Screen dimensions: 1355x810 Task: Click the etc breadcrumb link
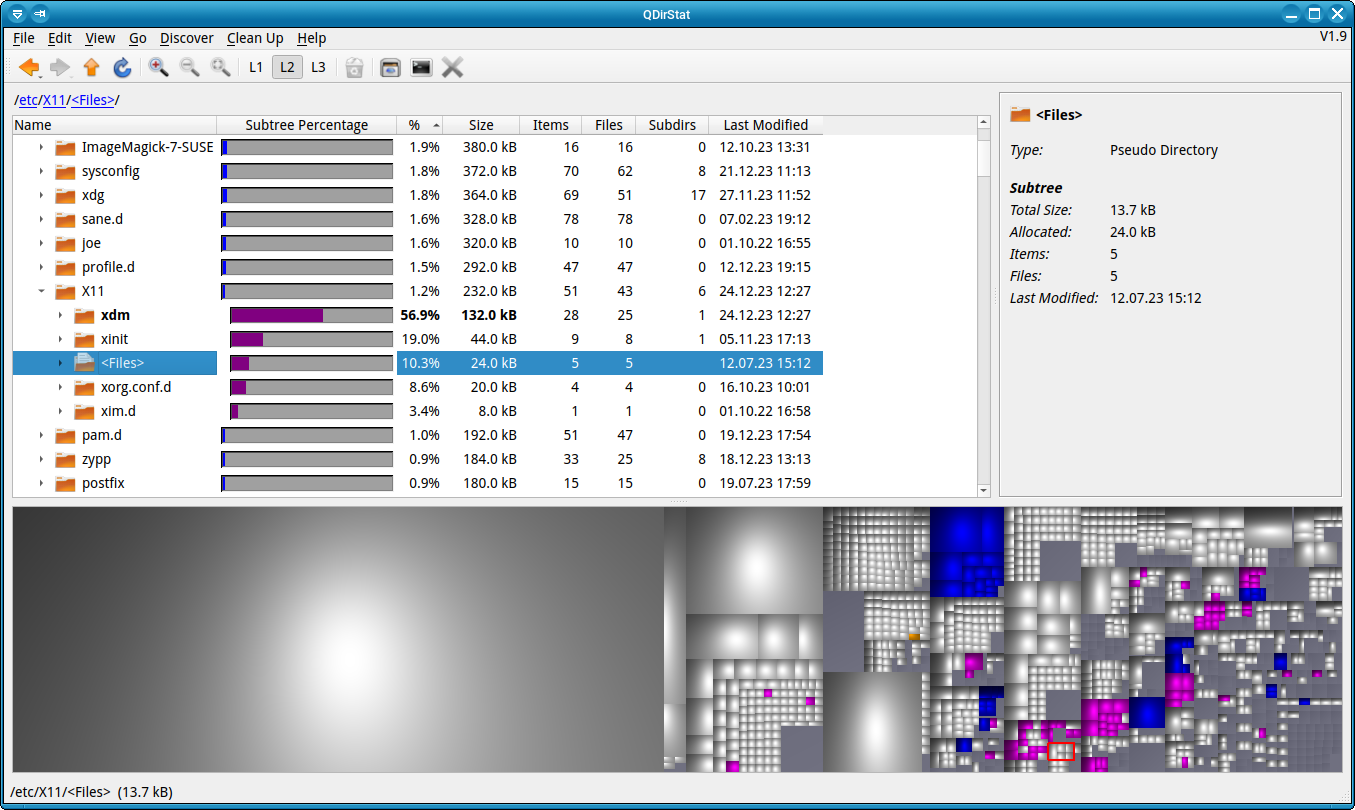pos(28,100)
